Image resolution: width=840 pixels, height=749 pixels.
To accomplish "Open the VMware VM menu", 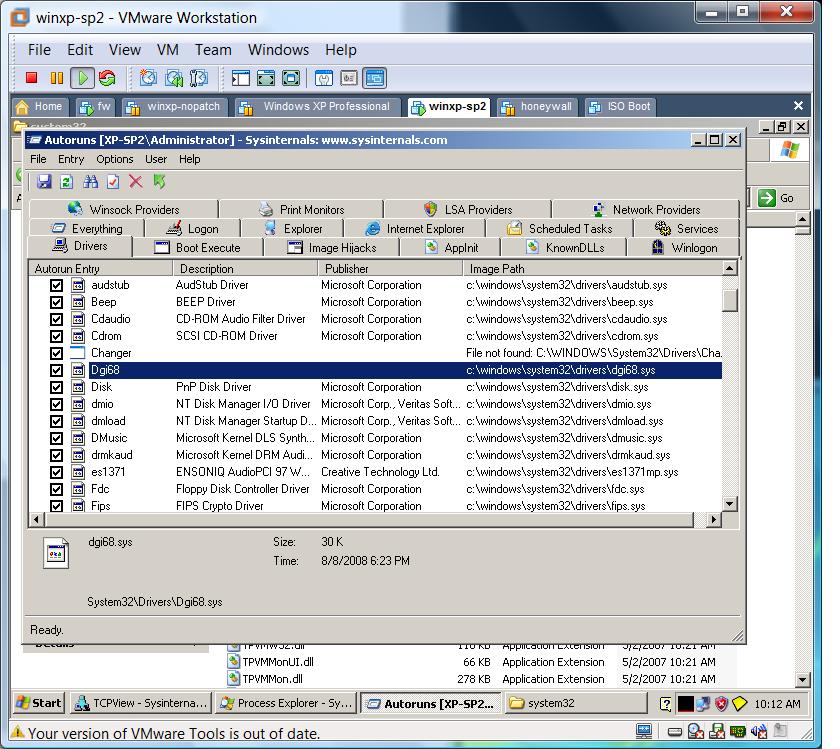I will 168,50.
